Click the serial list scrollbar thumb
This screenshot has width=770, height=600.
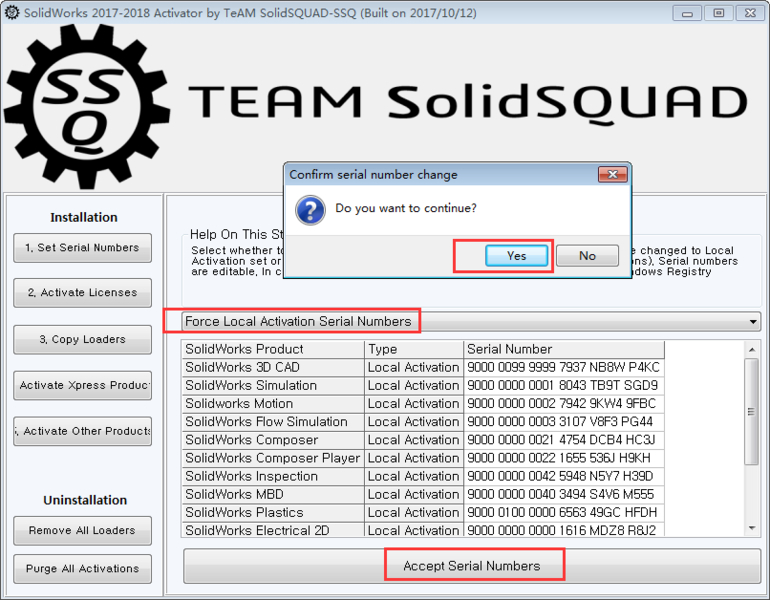click(752, 411)
